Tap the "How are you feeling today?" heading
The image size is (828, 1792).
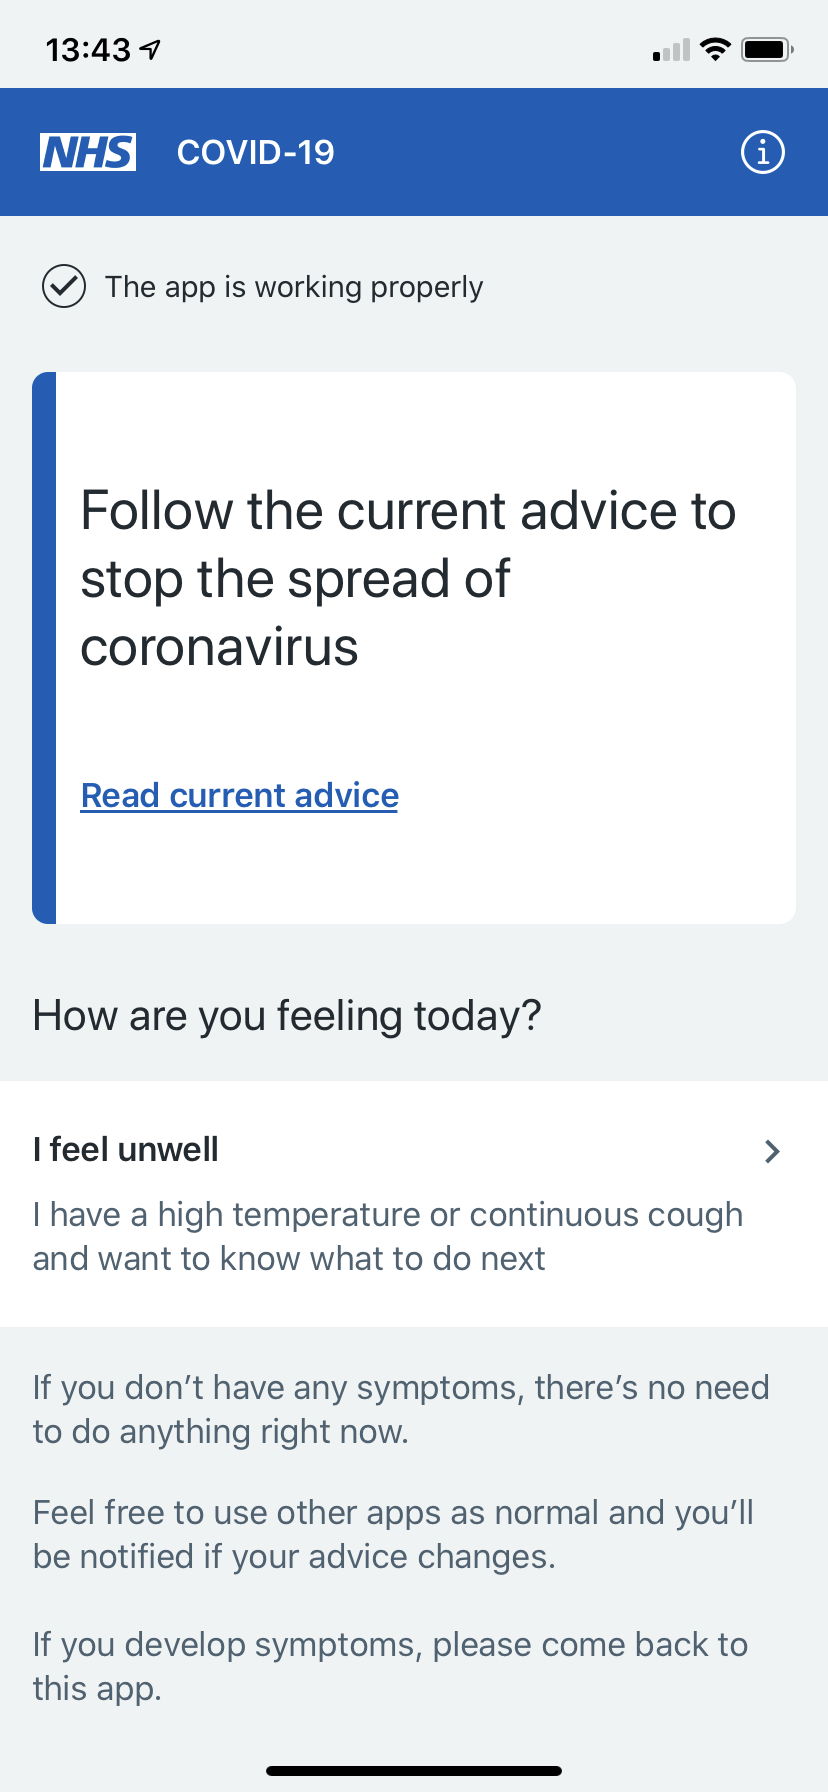tap(287, 1015)
